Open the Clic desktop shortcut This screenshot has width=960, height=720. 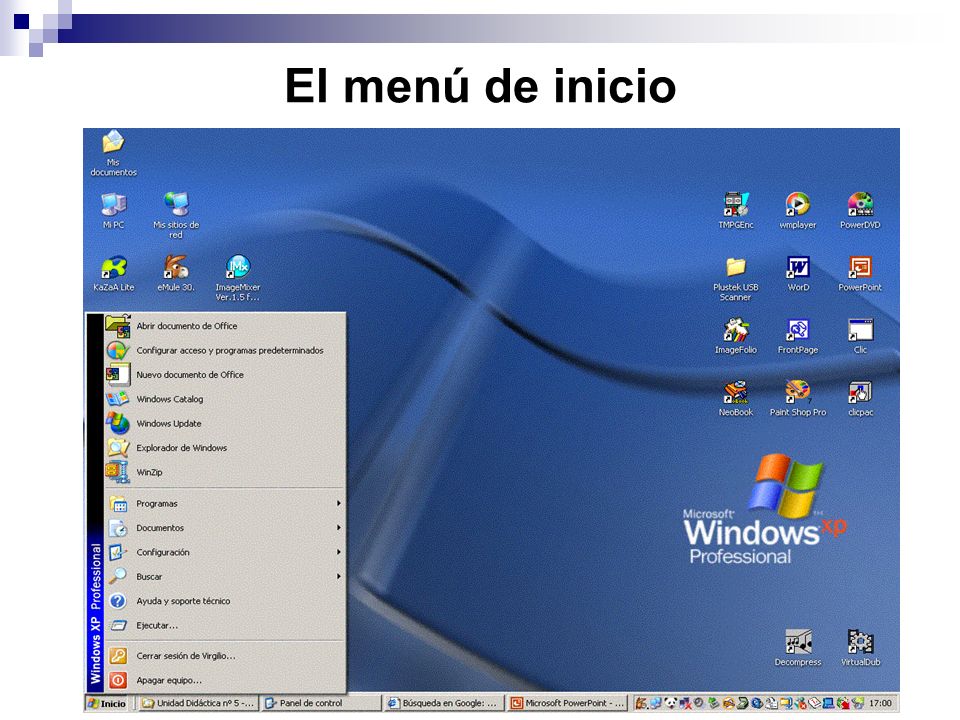click(x=860, y=336)
